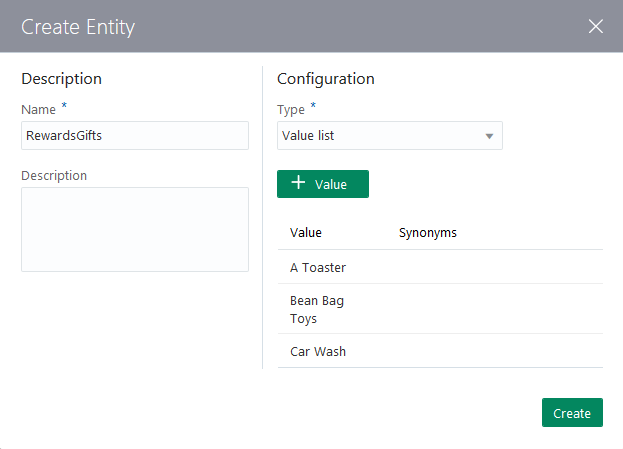Click the Configuration section heading
The image size is (623, 449).
point(326,79)
